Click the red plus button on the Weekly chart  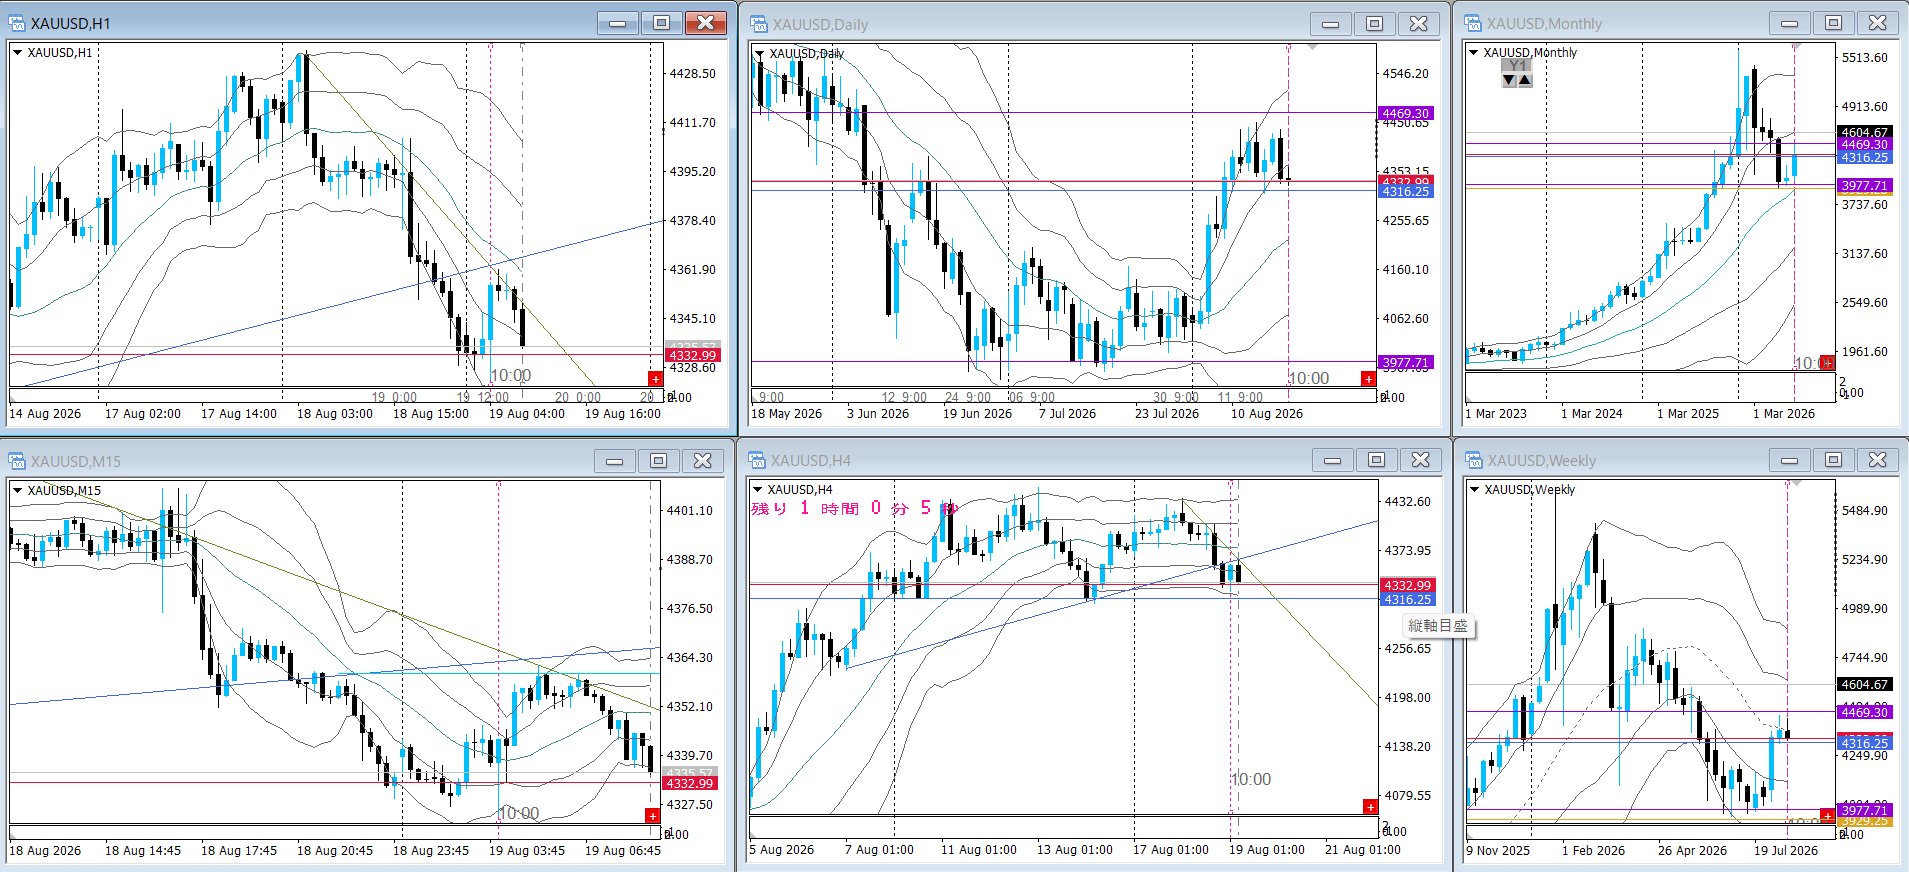[1827, 816]
